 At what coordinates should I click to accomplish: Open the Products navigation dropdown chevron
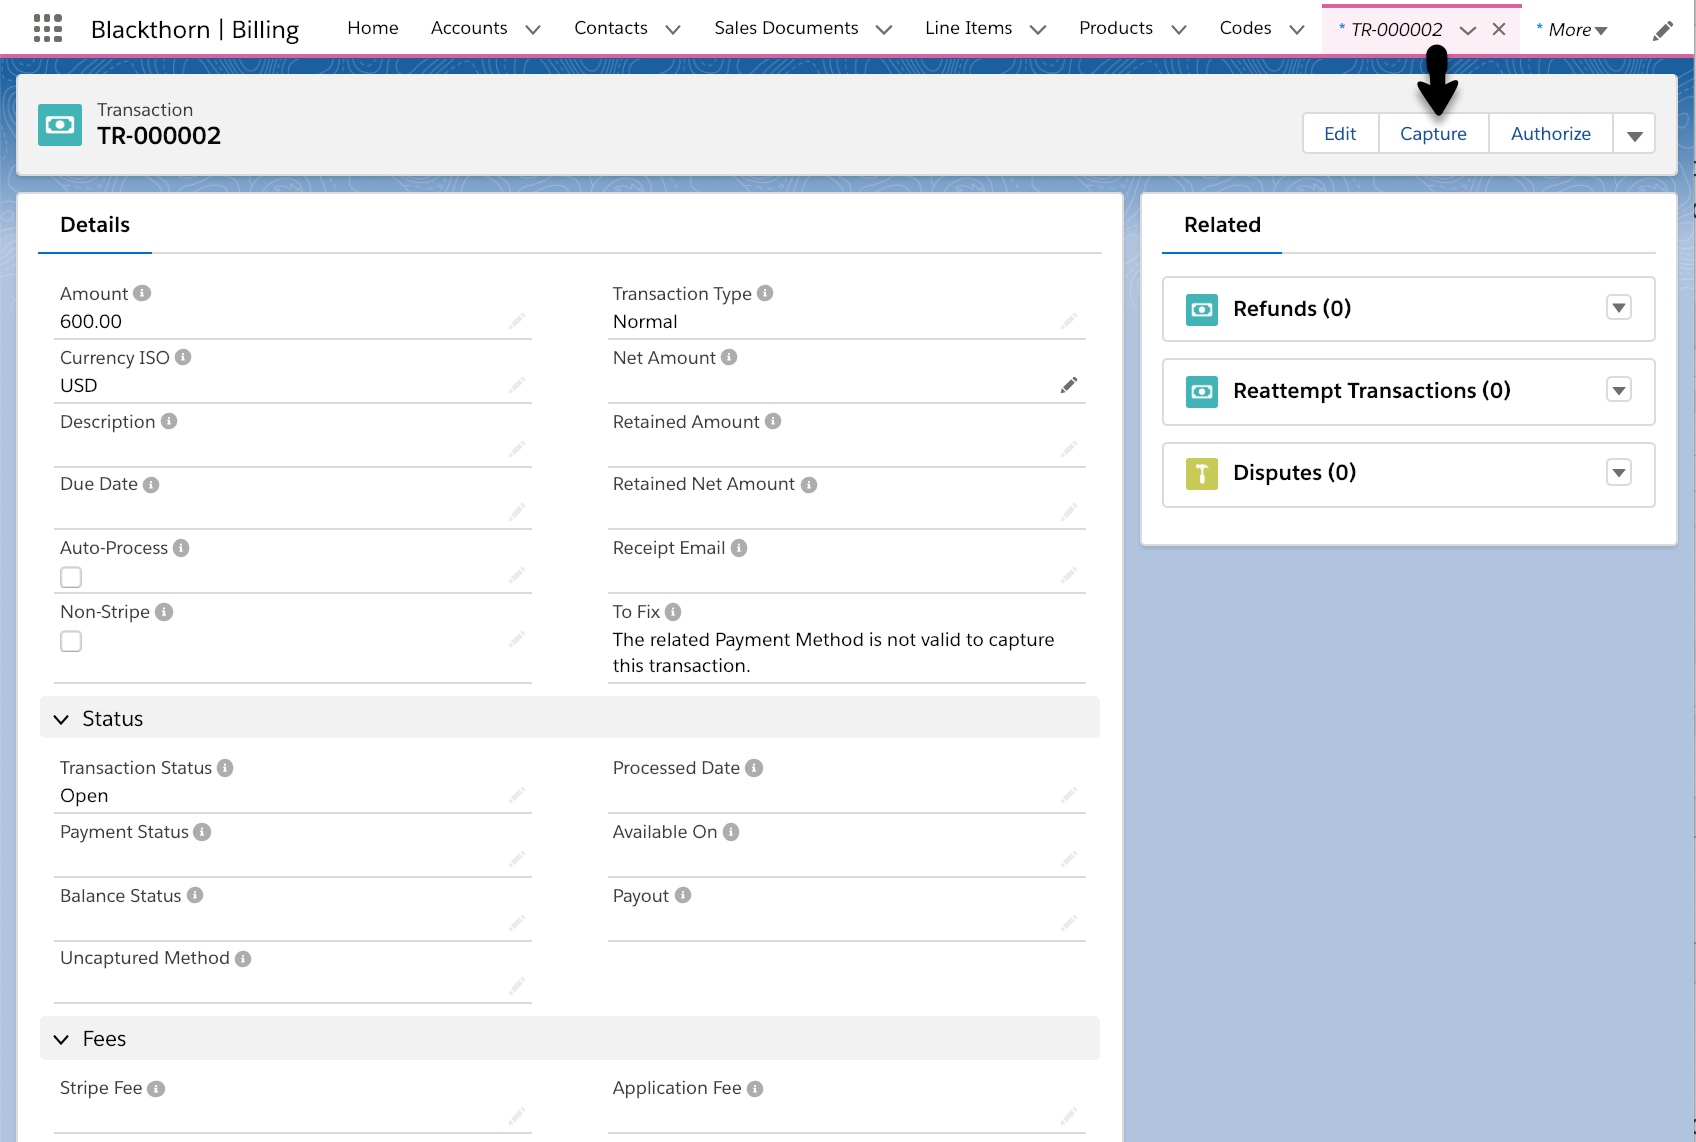click(x=1179, y=30)
